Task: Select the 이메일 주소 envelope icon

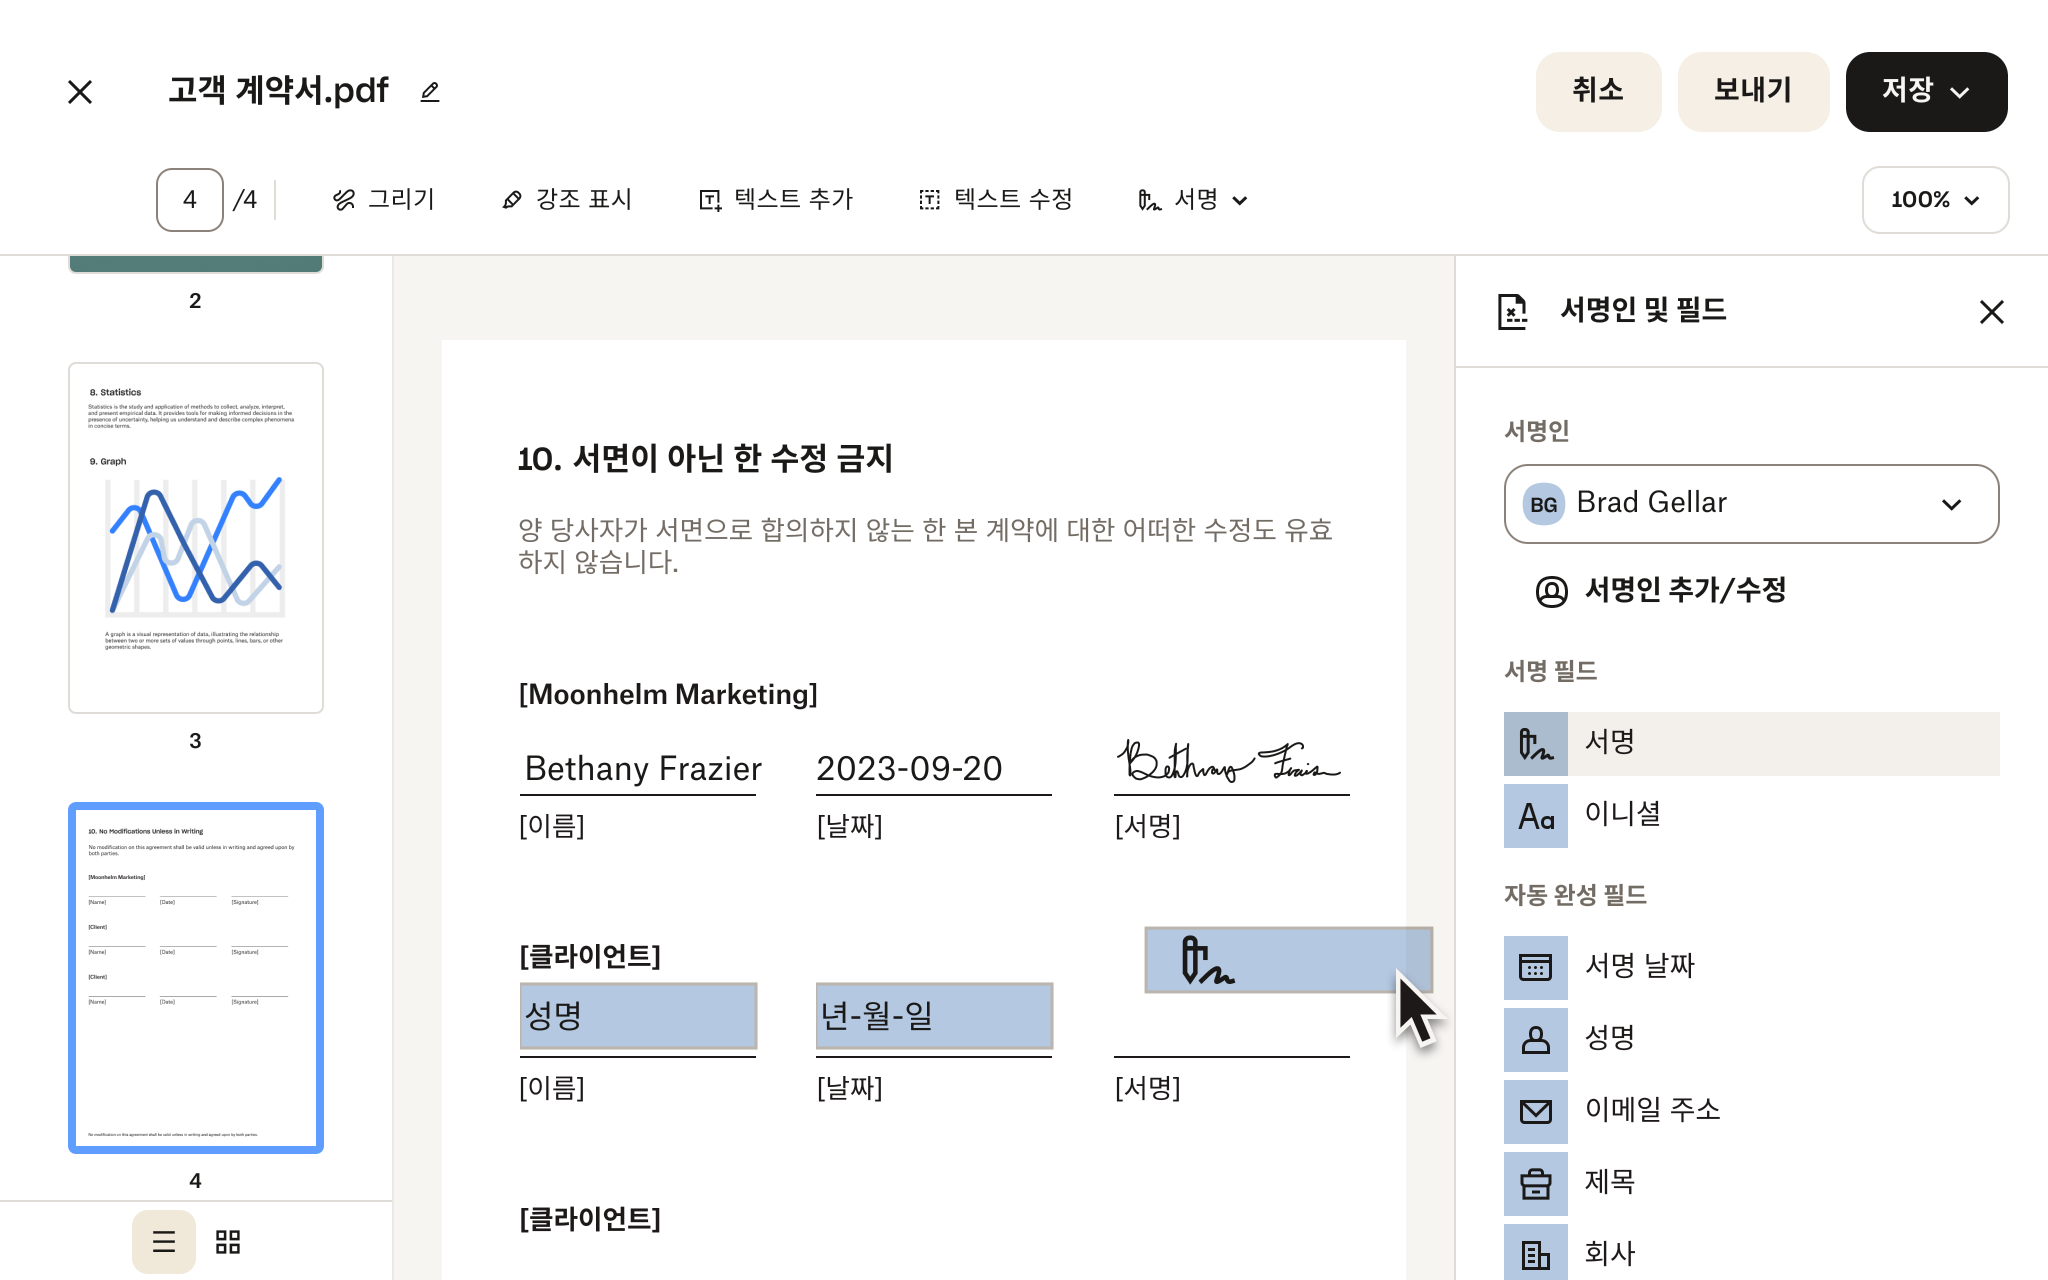Action: pyautogui.click(x=1536, y=1112)
